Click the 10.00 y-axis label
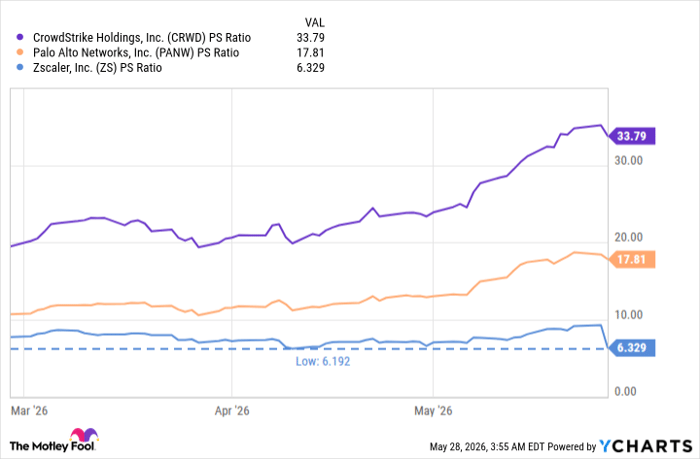Screen dimensions: 700x459 pos(629,315)
